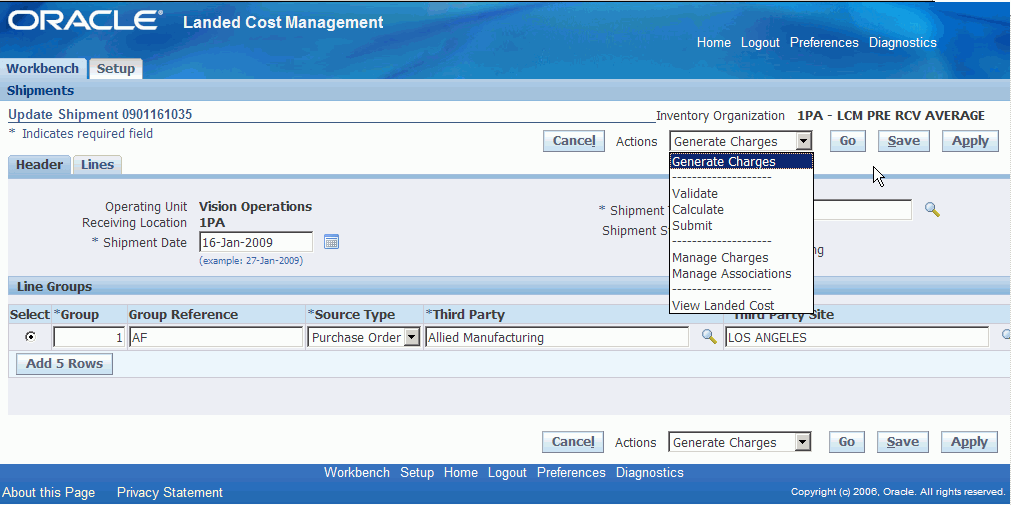The width and height of the screenshot is (1011, 505).
Task: Click the Group number input field
Action: 89,337
